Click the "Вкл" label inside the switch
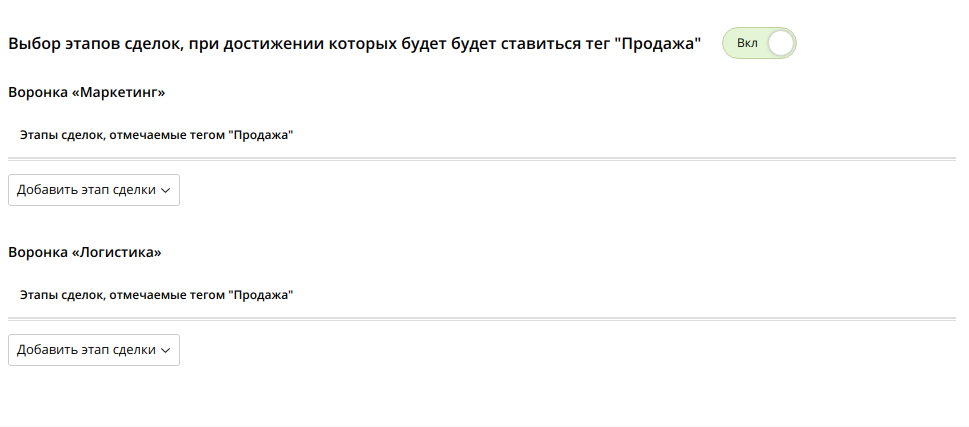 (x=746, y=44)
